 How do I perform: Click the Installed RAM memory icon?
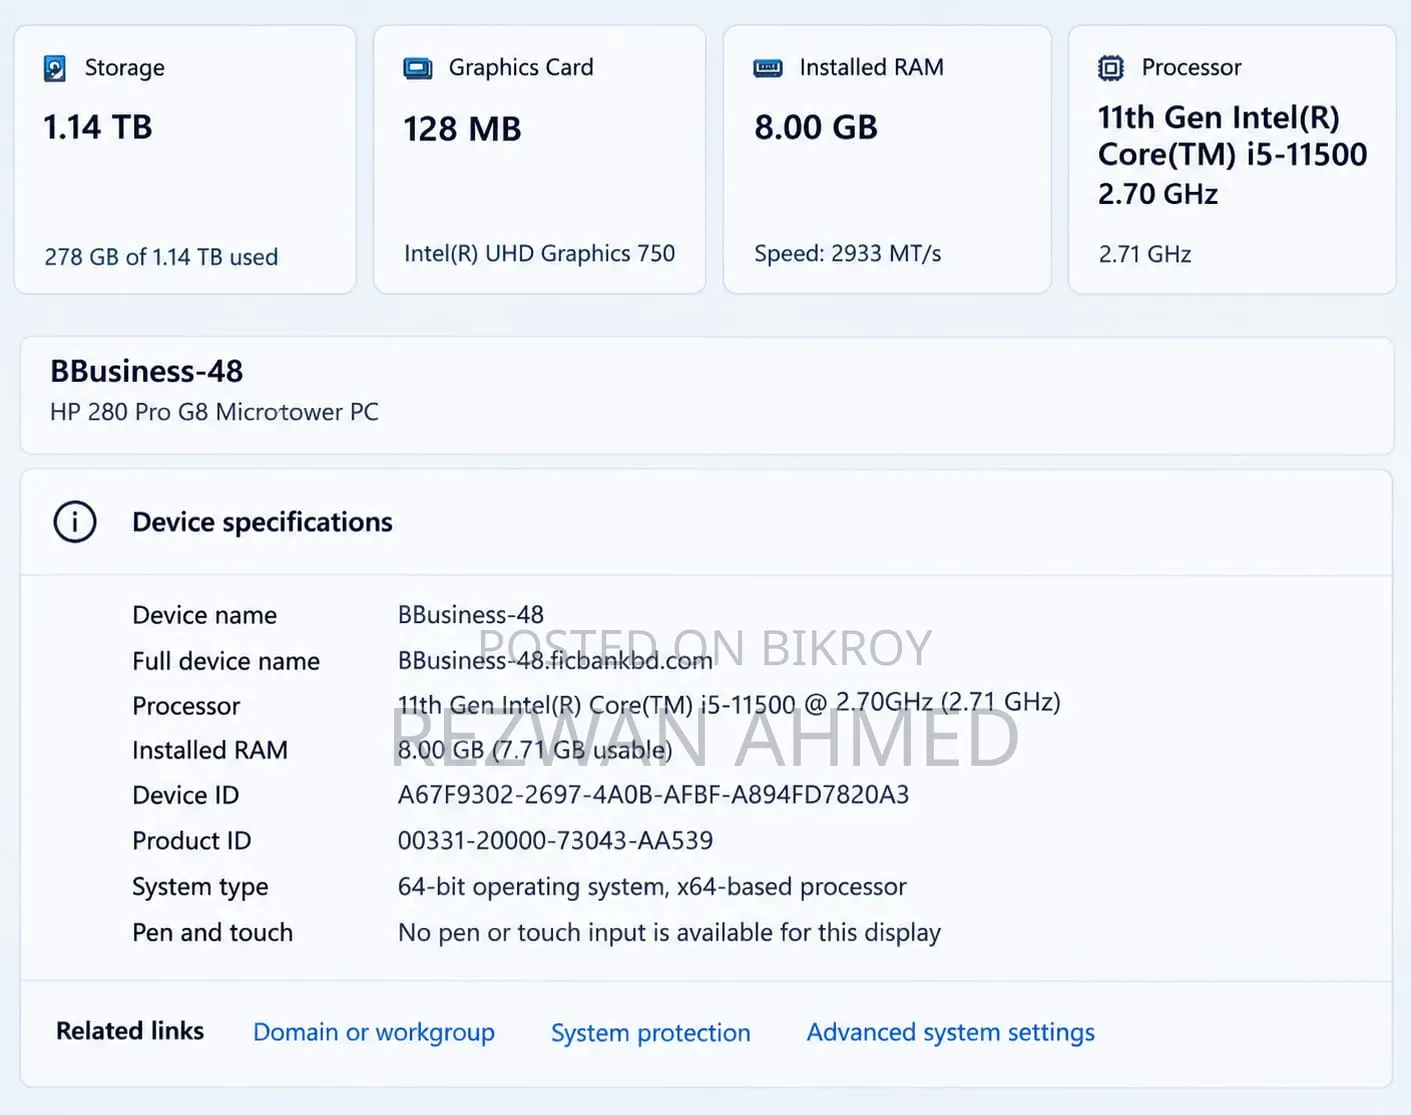768,68
